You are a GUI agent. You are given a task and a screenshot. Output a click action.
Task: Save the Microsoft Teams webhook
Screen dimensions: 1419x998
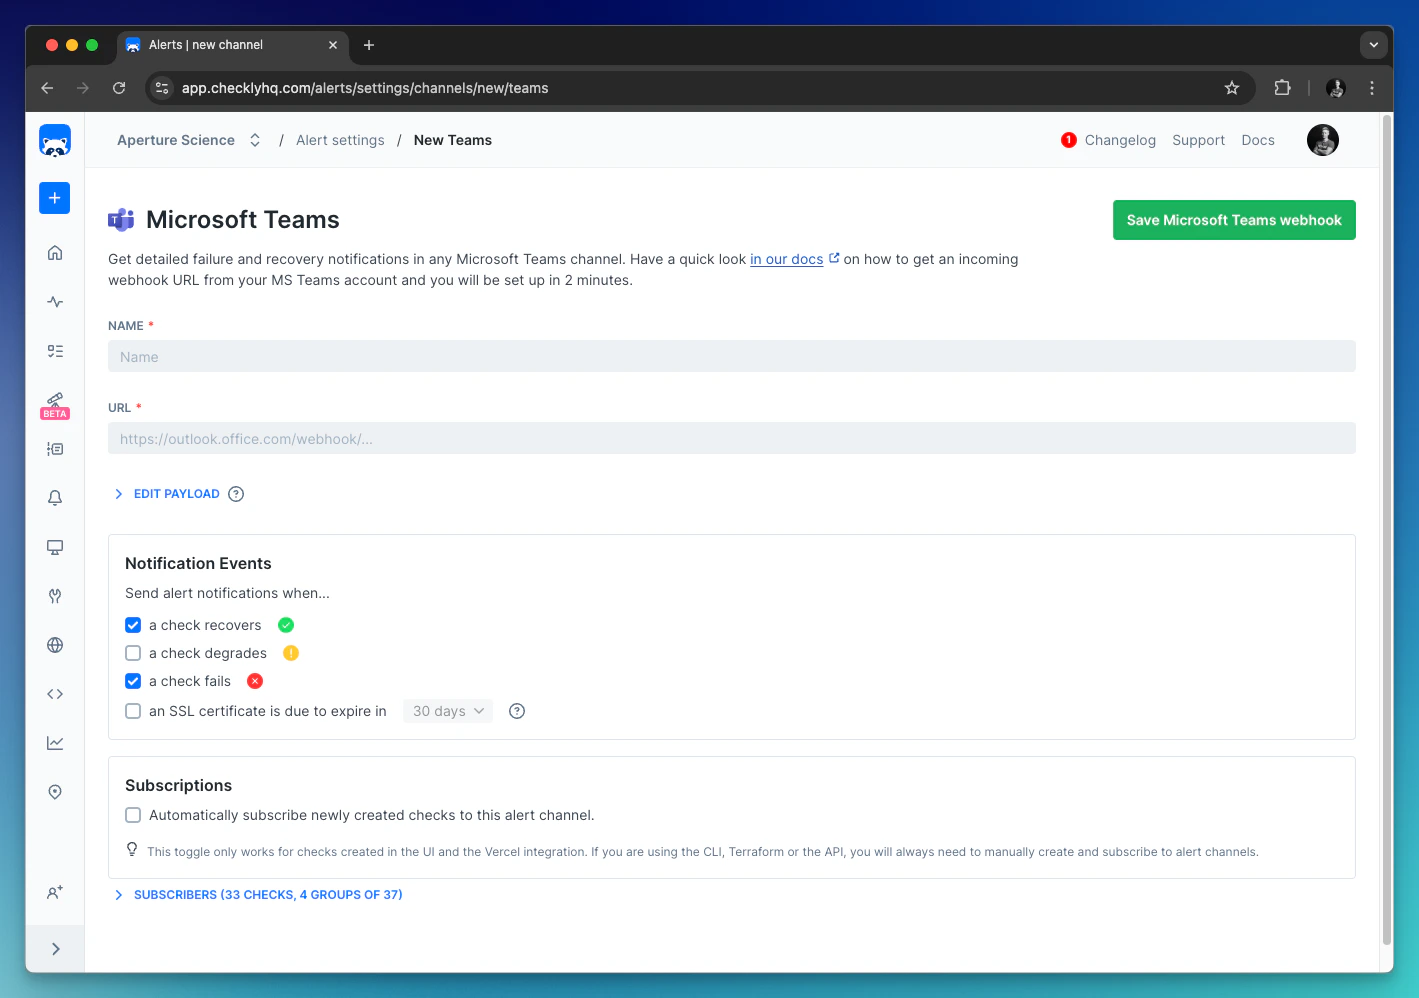click(1233, 219)
